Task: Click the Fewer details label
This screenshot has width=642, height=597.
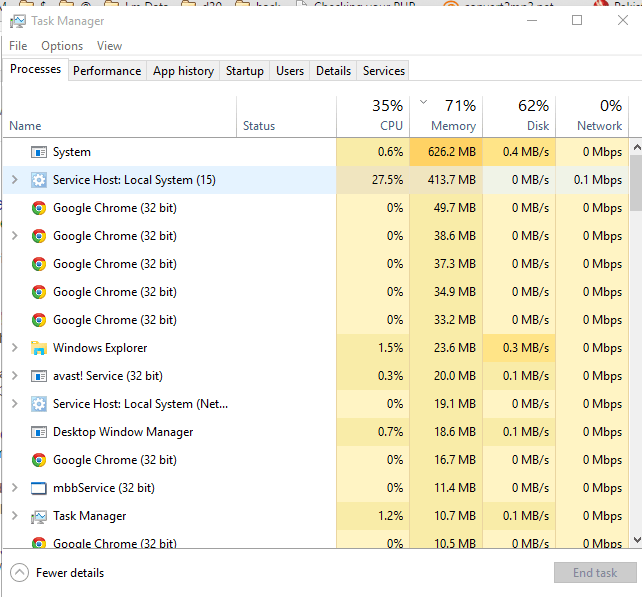Action: [x=70, y=573]
